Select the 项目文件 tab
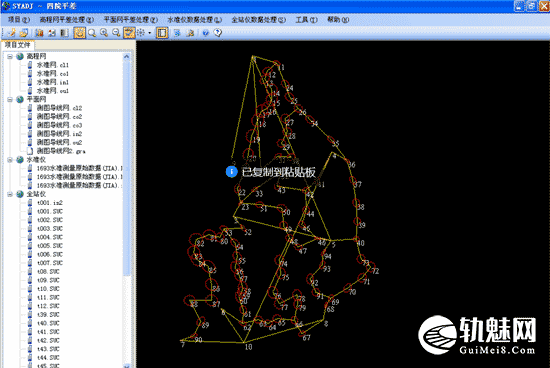550x368 pixels. (x=18, y=45)
